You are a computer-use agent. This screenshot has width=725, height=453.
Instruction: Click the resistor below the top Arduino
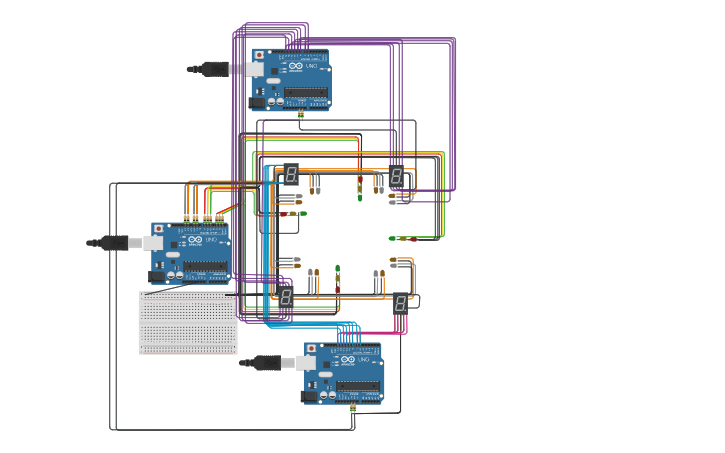coord(300,115)
